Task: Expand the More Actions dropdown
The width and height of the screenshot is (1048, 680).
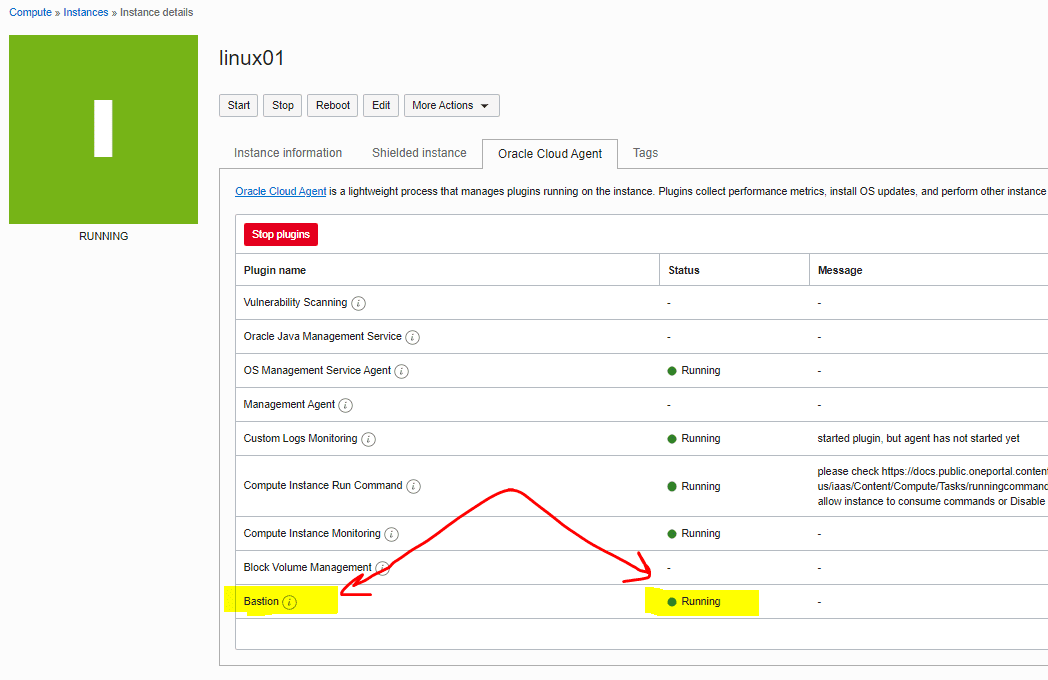Action: [x=451, y=106]
